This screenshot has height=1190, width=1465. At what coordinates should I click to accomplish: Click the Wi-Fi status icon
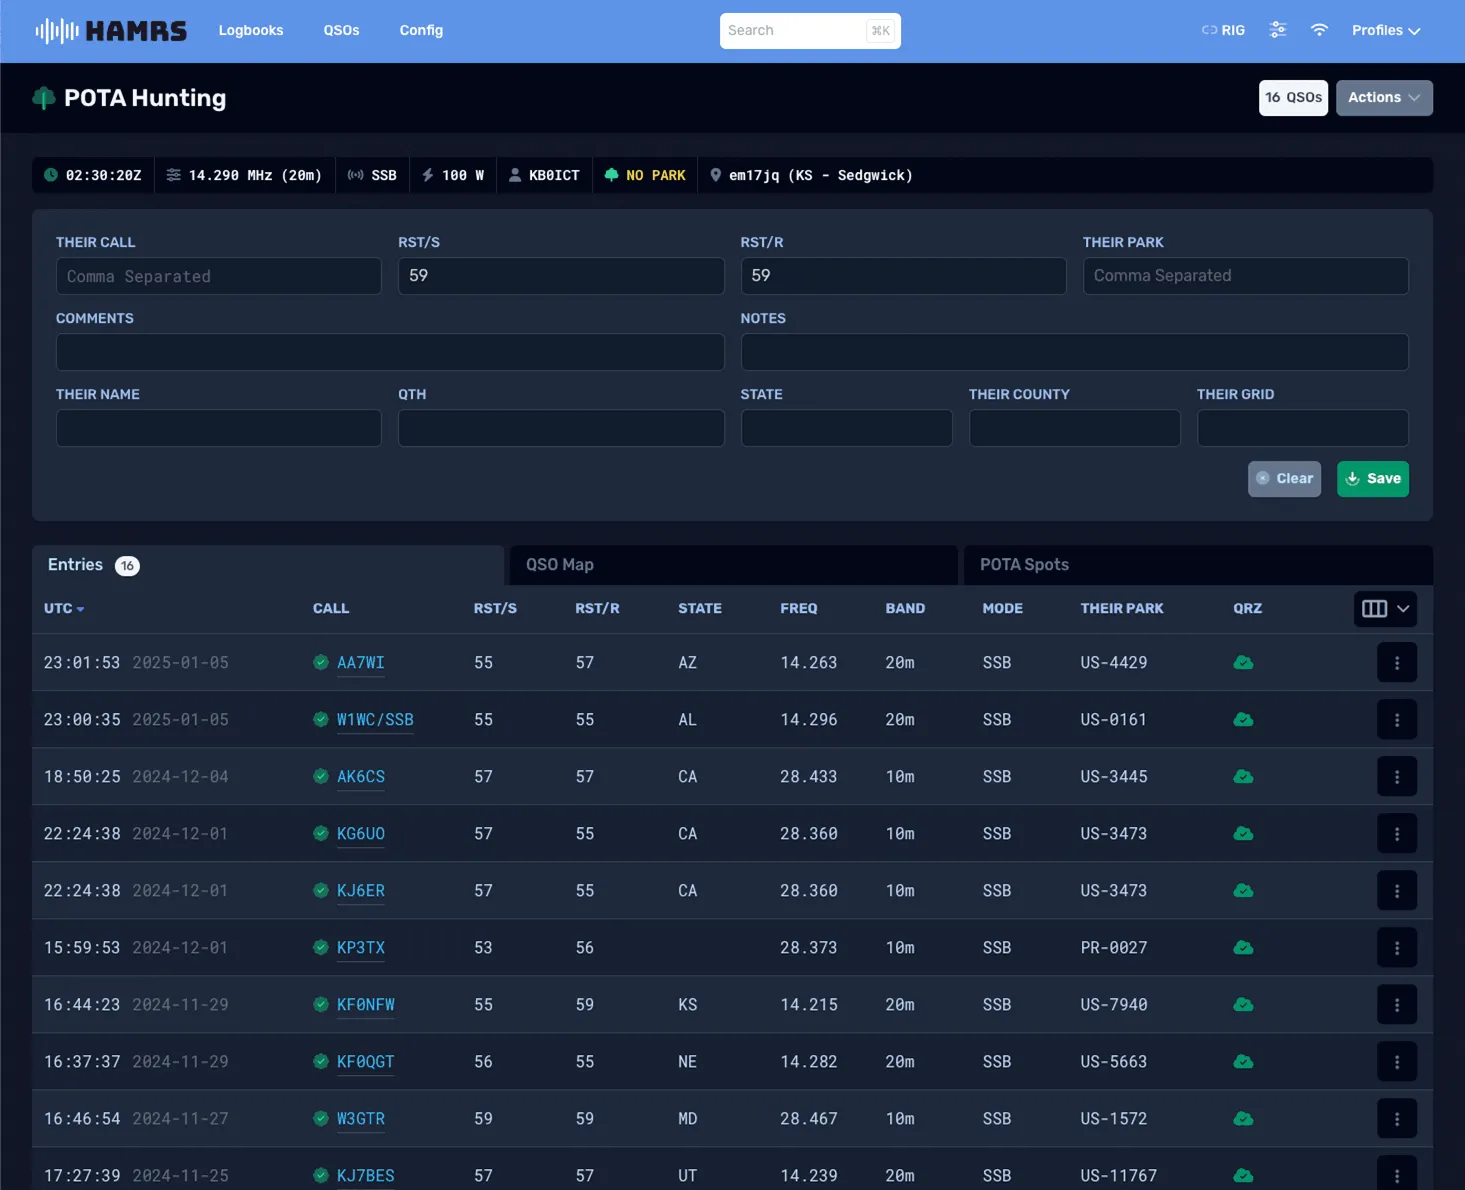(x=1319, y=30)
